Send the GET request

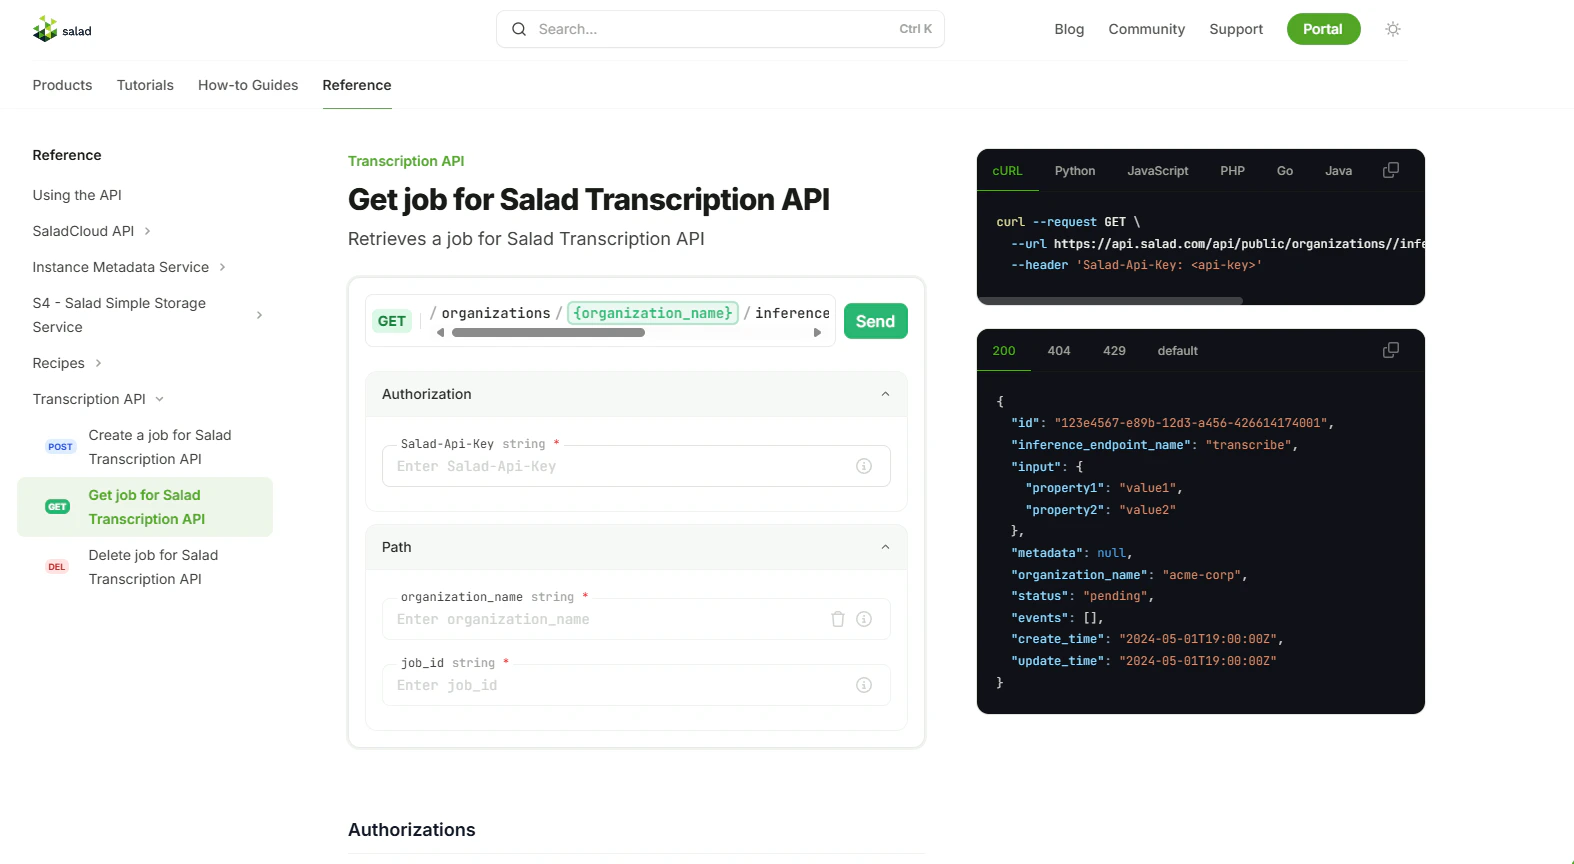[x=875, y=321]
